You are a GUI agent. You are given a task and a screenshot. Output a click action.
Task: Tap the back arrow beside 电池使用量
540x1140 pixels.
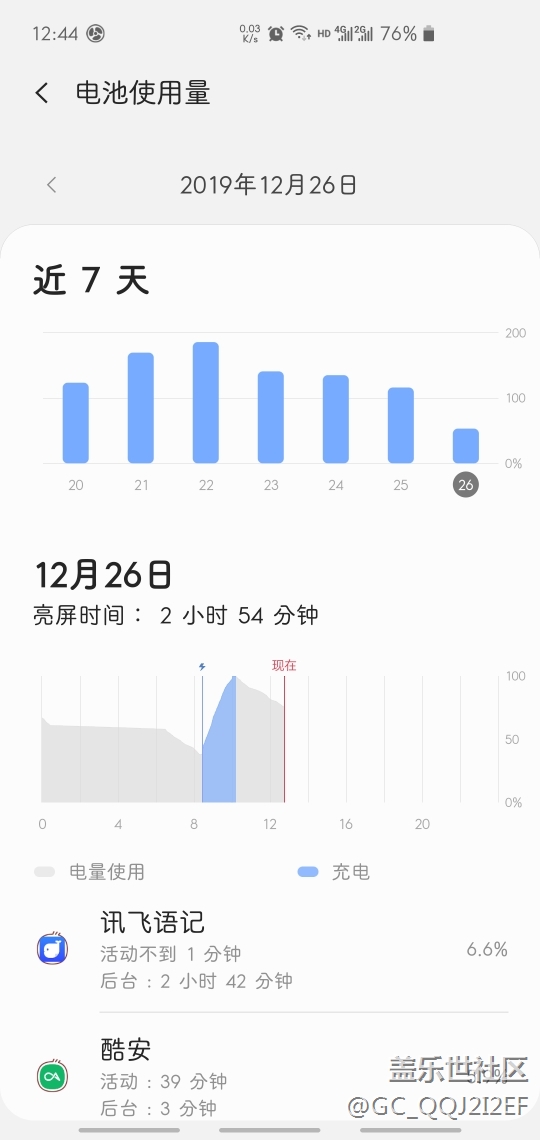(x=42, y=93)
